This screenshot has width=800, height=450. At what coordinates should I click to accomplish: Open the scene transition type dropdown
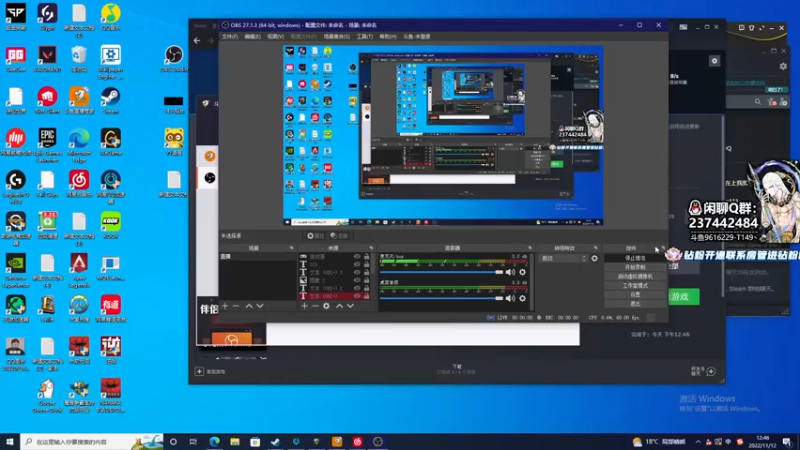pyautogui.click(x=564, y=259)
